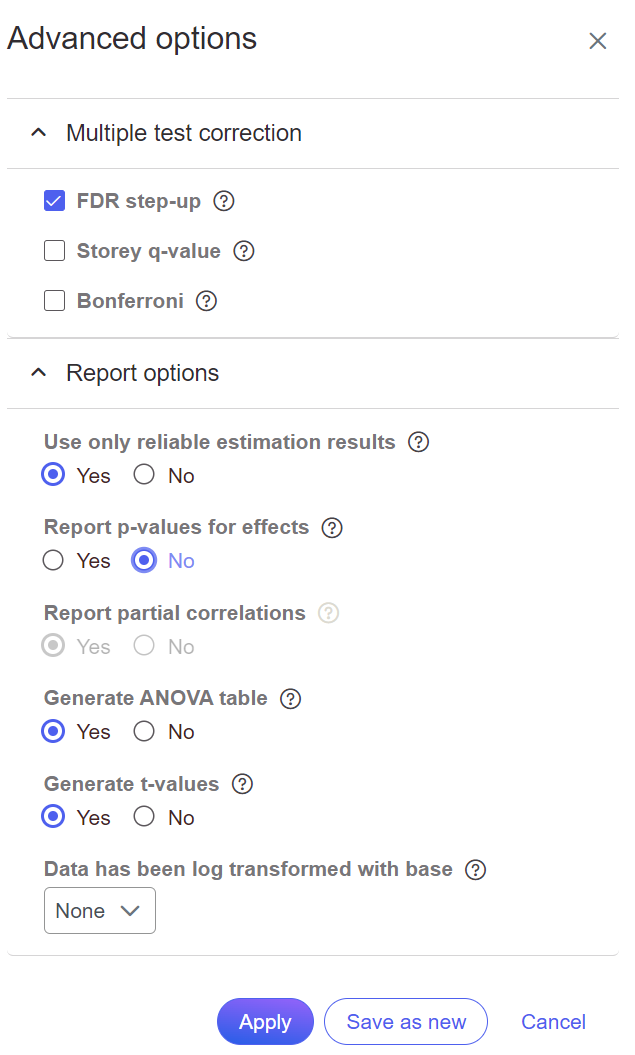This screenshot has width=635, height=1055.
Task: Click help icon for log transformed base
Action: tap(476, 869)
